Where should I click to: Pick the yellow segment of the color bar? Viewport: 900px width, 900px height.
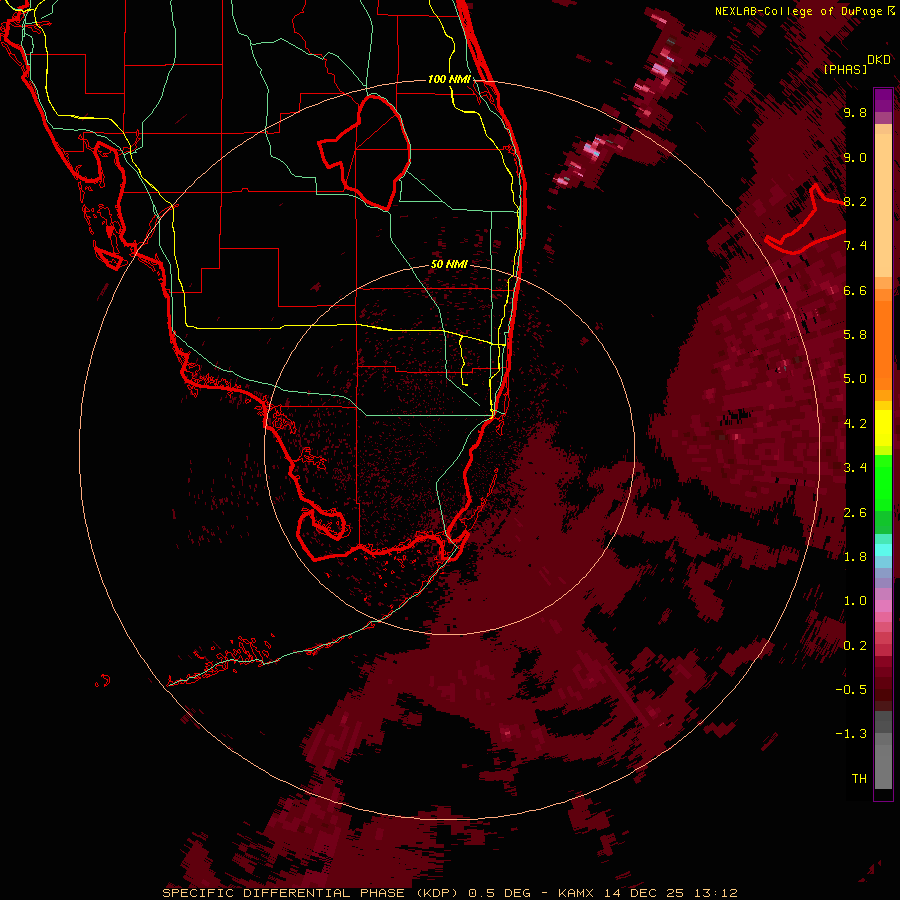coord(883,428)
